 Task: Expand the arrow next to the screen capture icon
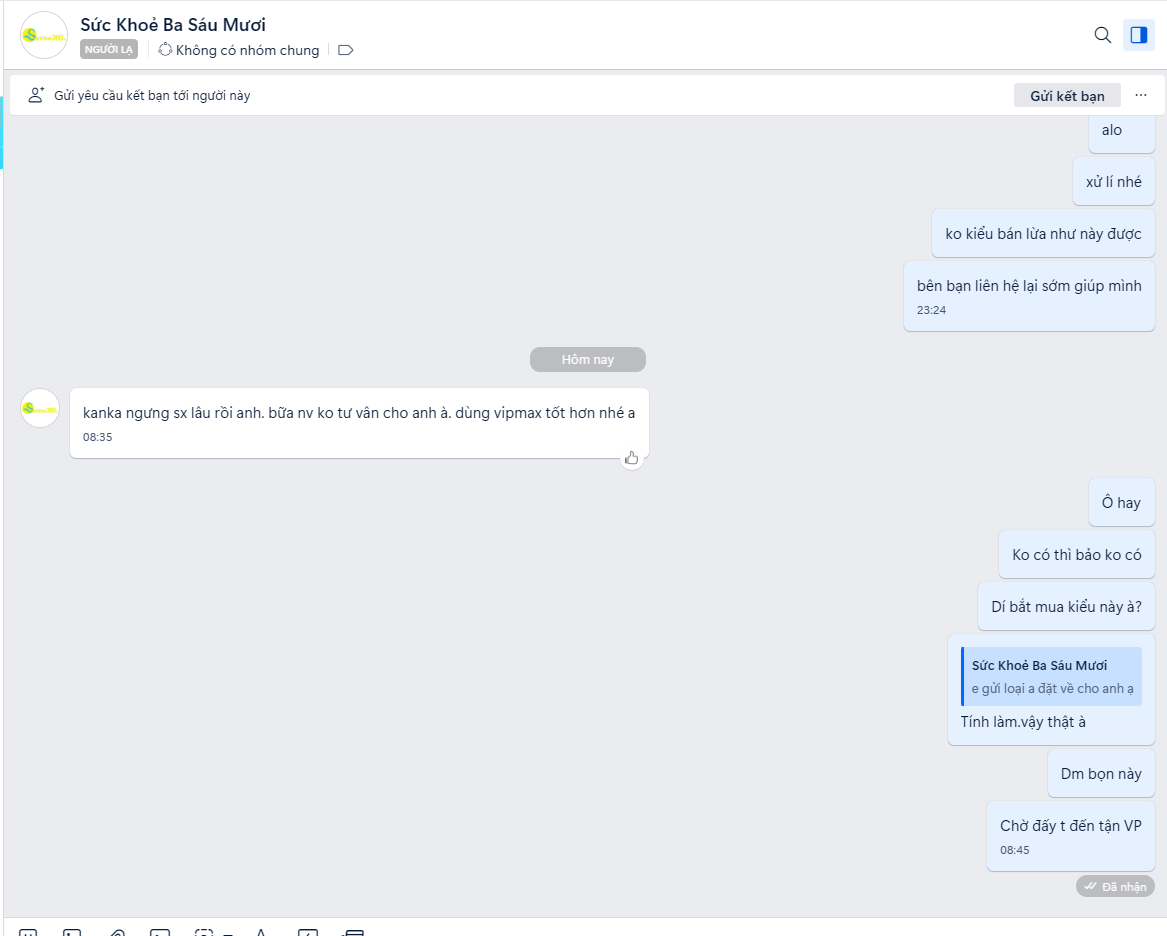click(x=228, y=933)
